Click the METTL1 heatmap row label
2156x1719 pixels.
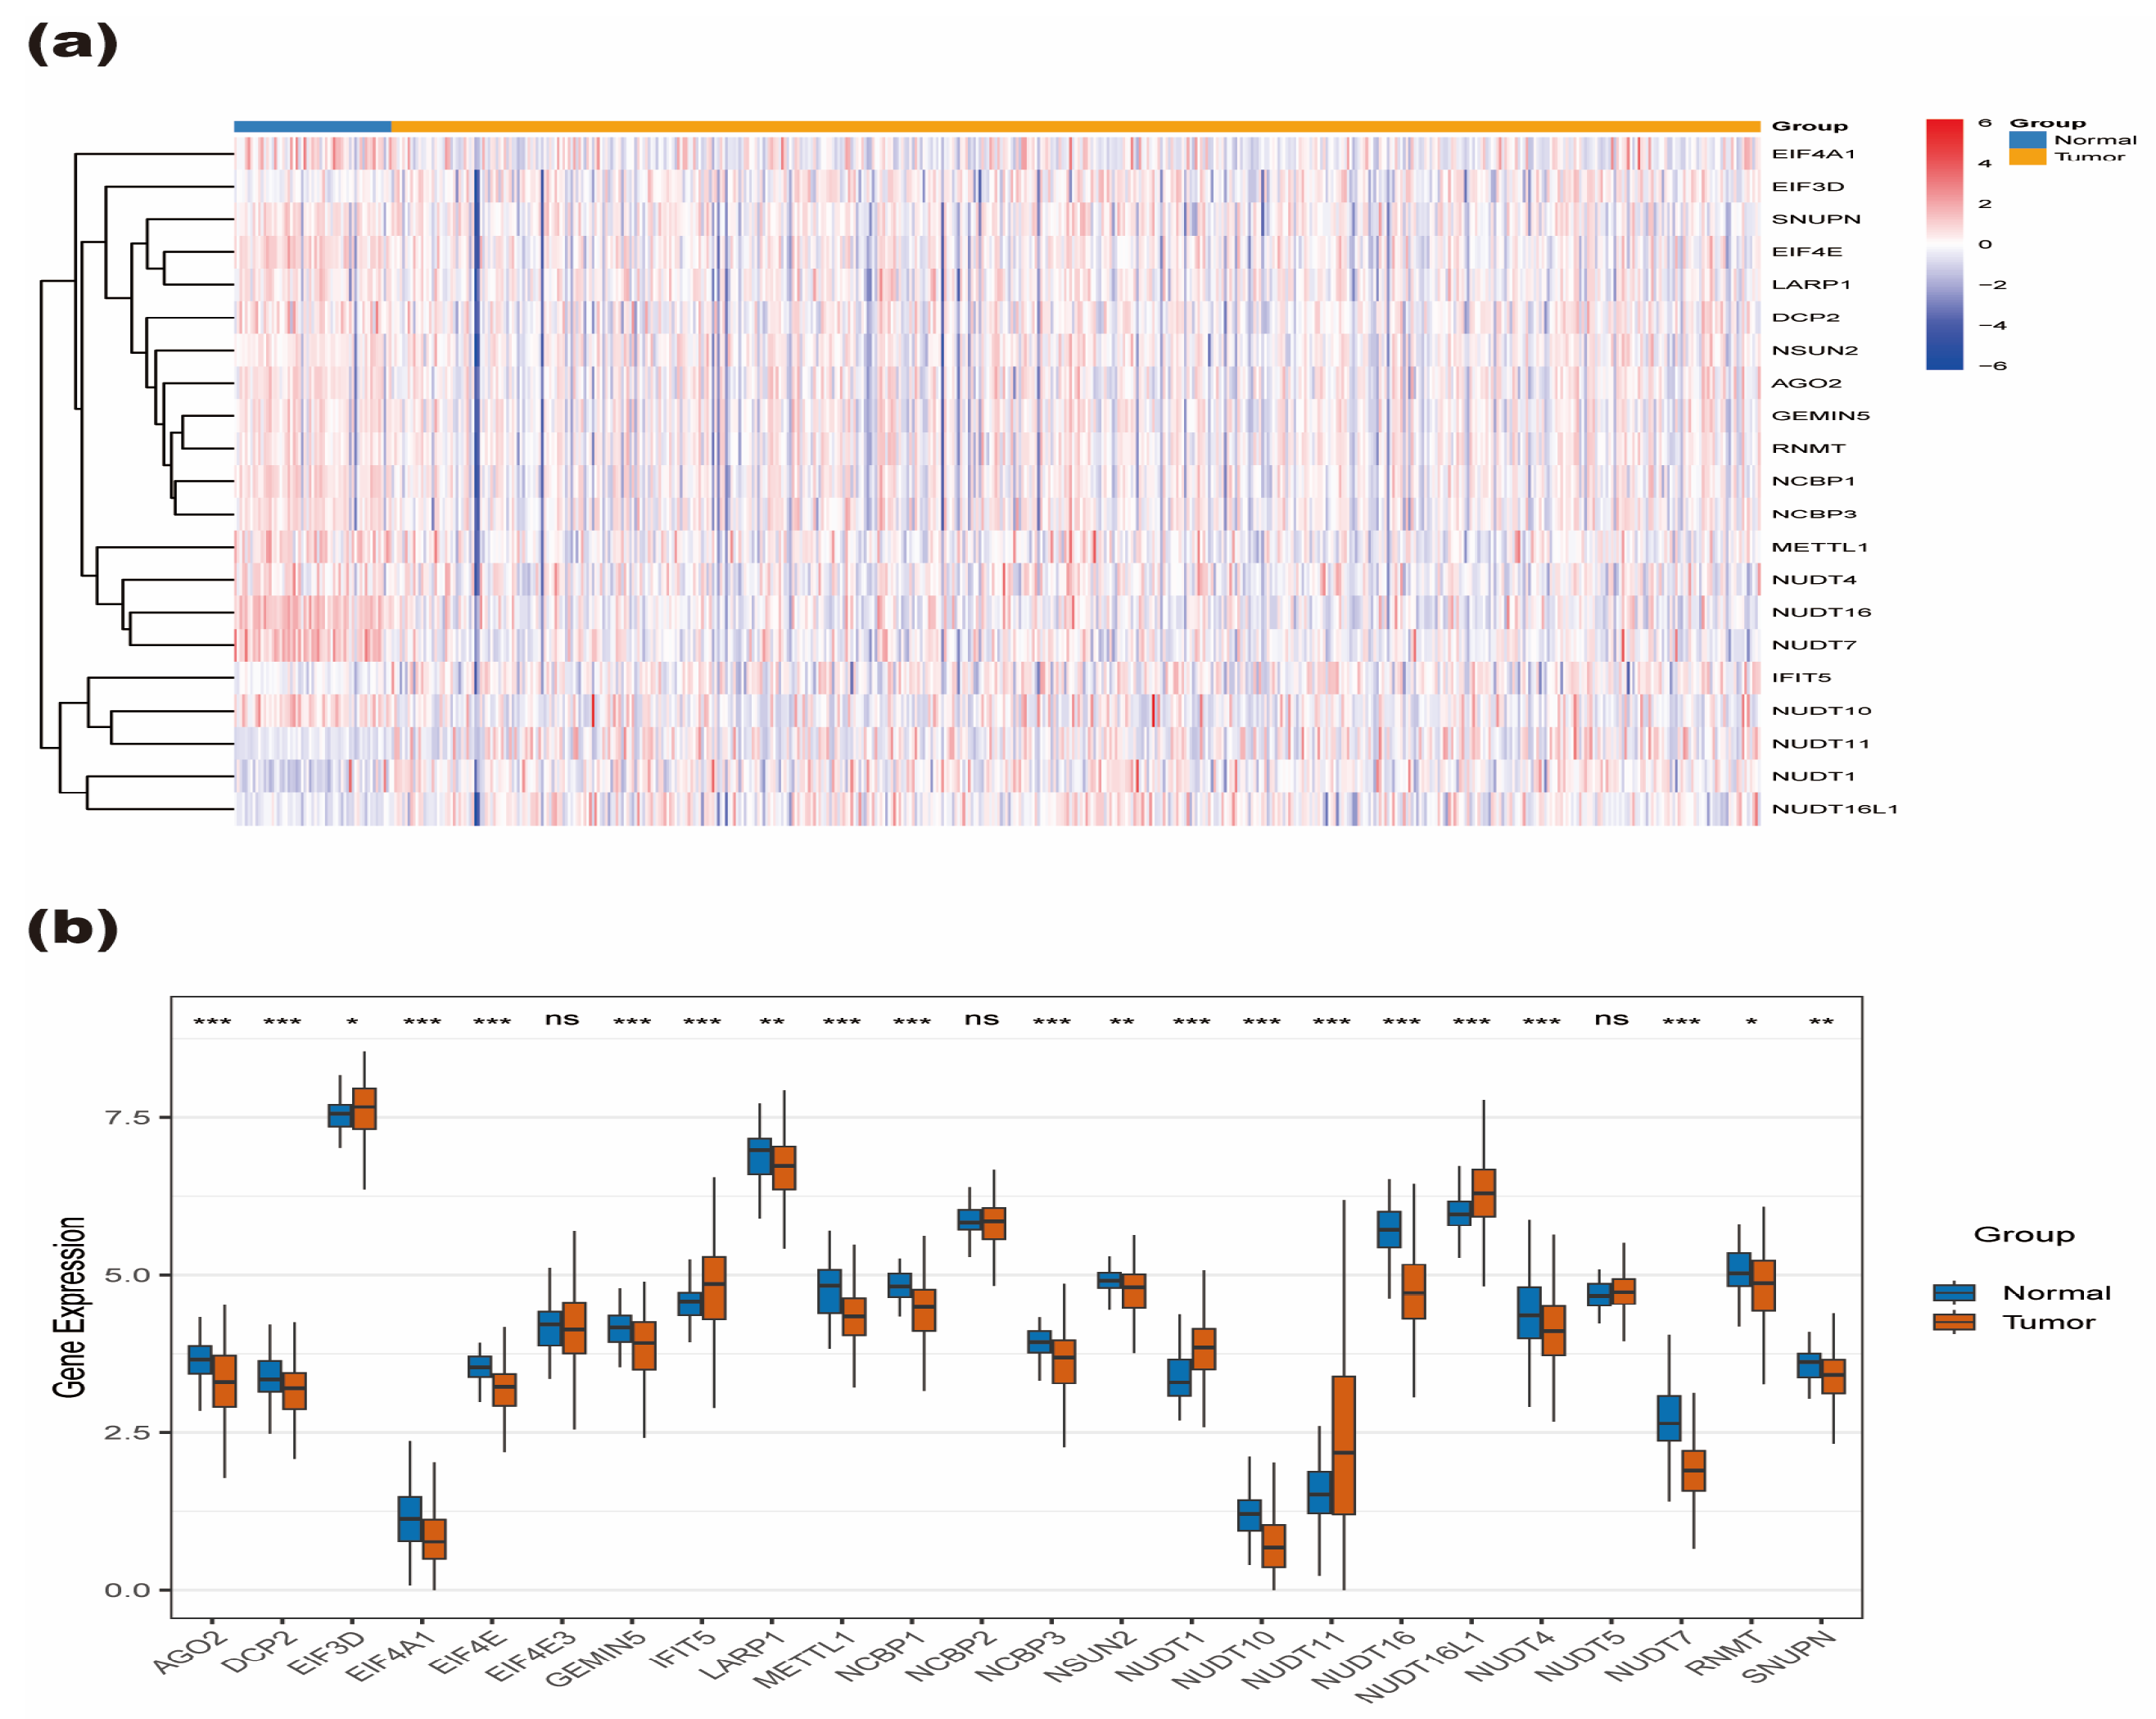click(1819, 547)
